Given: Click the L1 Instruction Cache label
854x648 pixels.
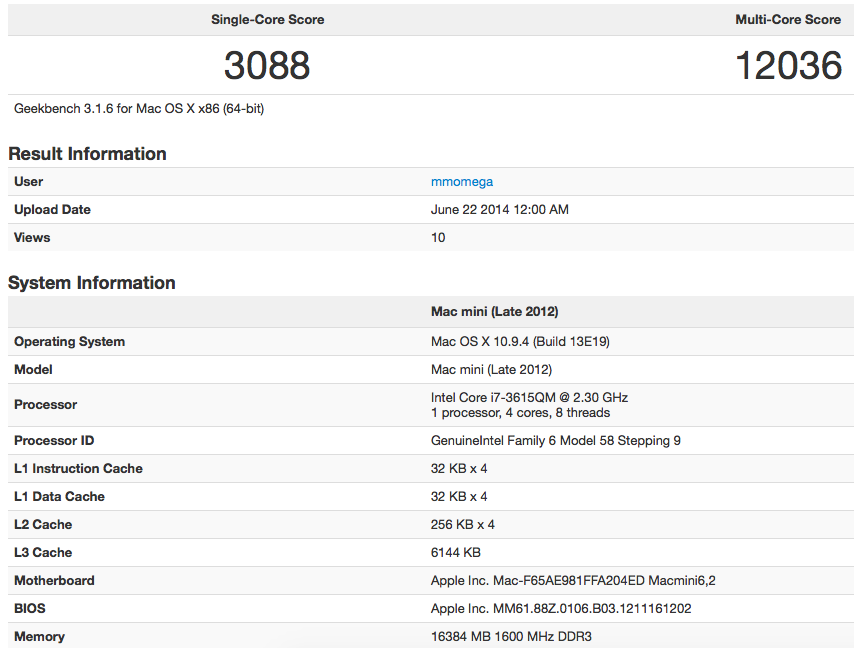Looking at the screenshot, I should [x=78, y=468].
